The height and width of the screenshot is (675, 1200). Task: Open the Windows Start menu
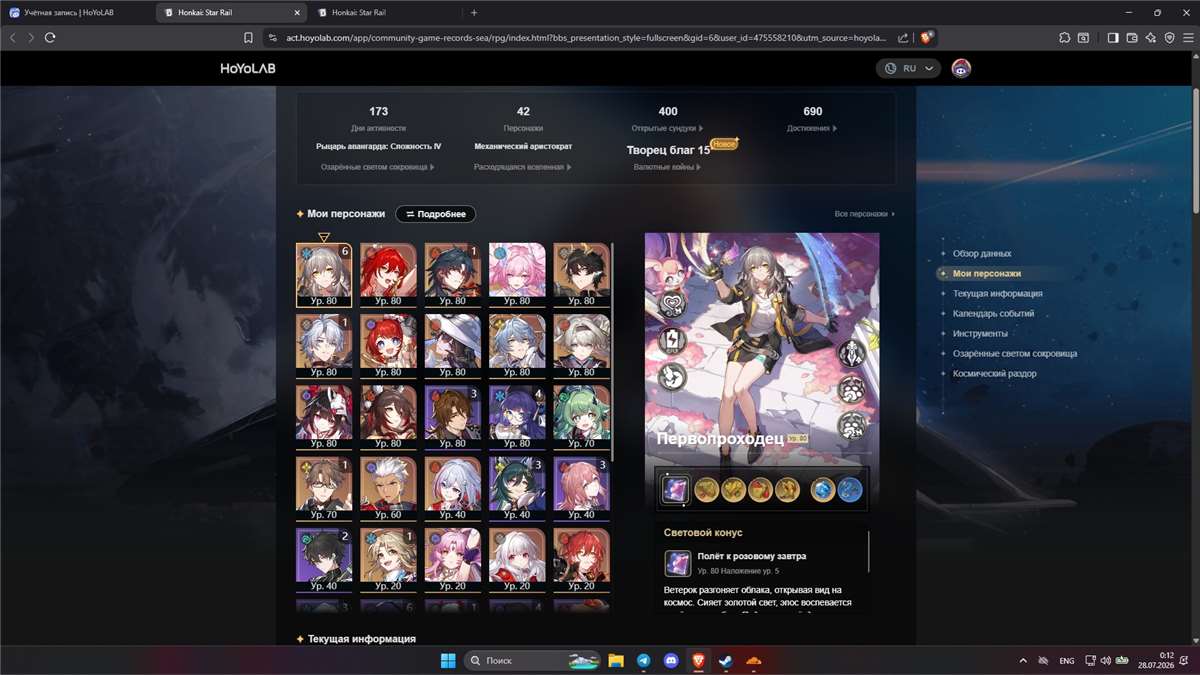tap(448, 660)
